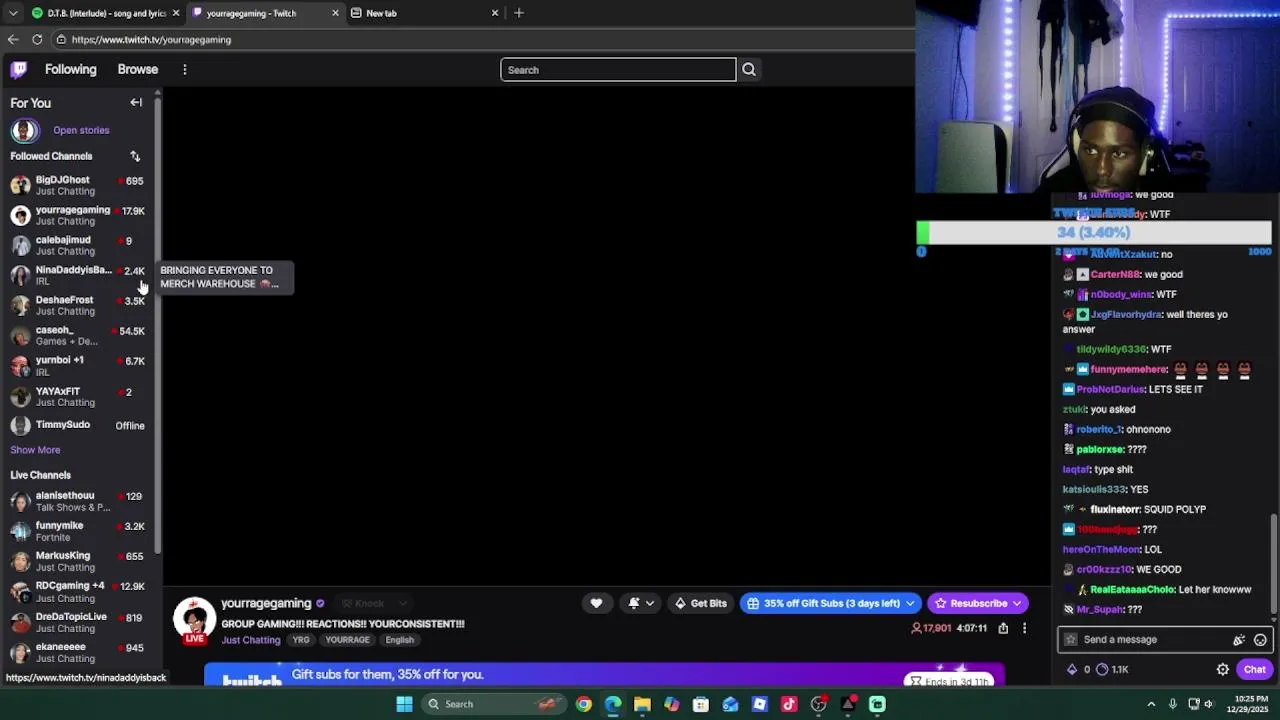Viewport: 1280px width, 720px height.
Task: Click the star icon in message box
Action: pyautogui.click(x=1071, y=639)
